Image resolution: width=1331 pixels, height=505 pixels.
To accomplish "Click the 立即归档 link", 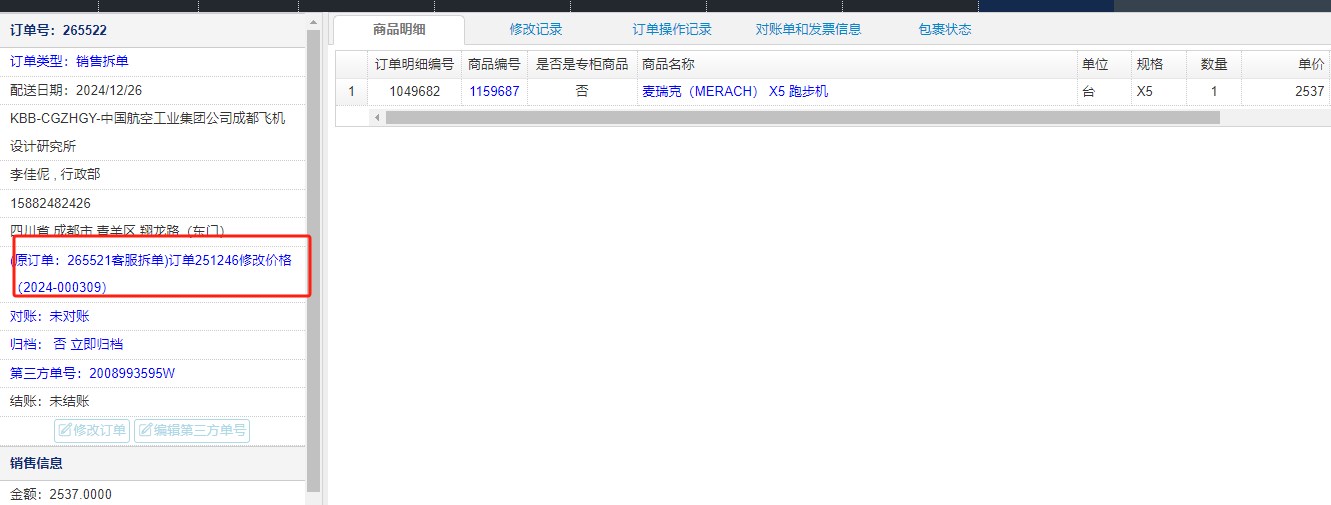I will point(97,344).
